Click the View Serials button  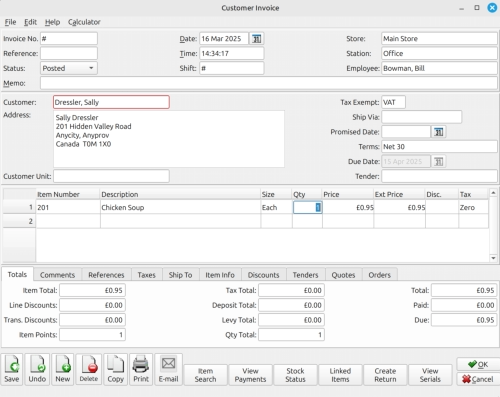click(430, 375)
